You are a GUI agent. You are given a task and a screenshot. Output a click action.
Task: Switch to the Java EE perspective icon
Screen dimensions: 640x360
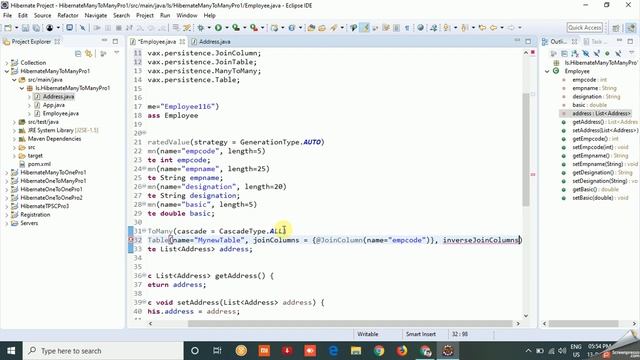(x=631, y=28)
